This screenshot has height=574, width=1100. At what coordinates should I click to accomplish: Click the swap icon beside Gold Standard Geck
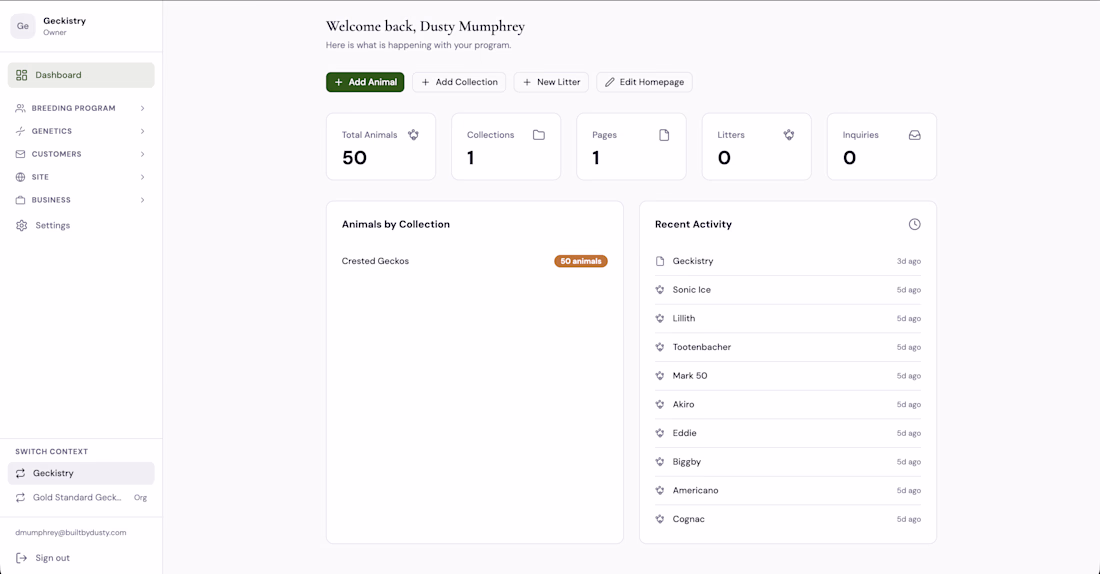click(20, 498)
